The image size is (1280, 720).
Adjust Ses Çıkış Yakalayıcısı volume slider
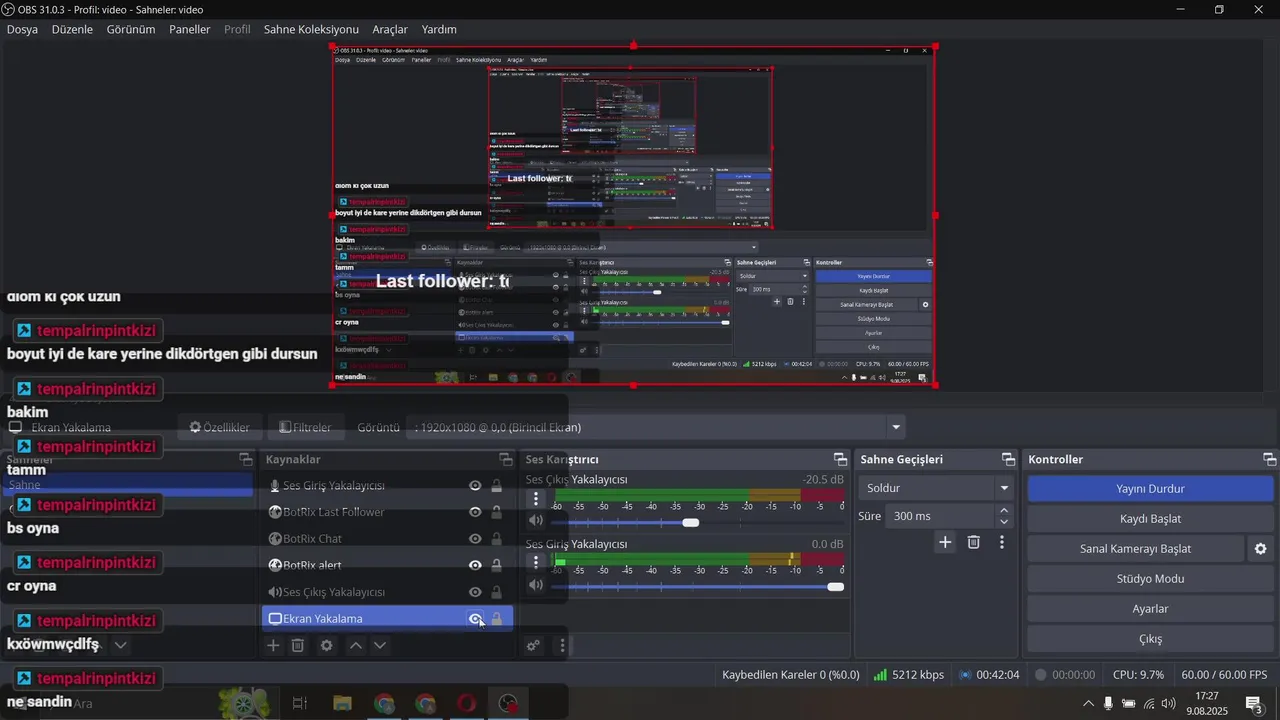tap(690, 523)
